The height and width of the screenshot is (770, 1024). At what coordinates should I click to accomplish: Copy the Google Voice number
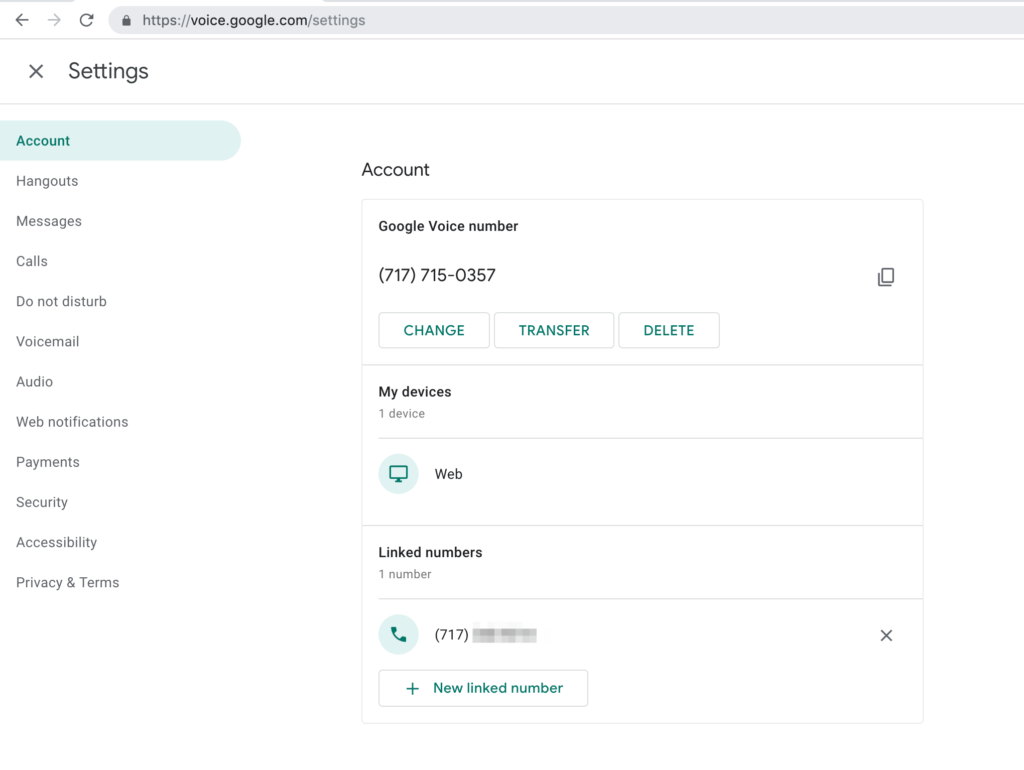(x=886, y=277)
